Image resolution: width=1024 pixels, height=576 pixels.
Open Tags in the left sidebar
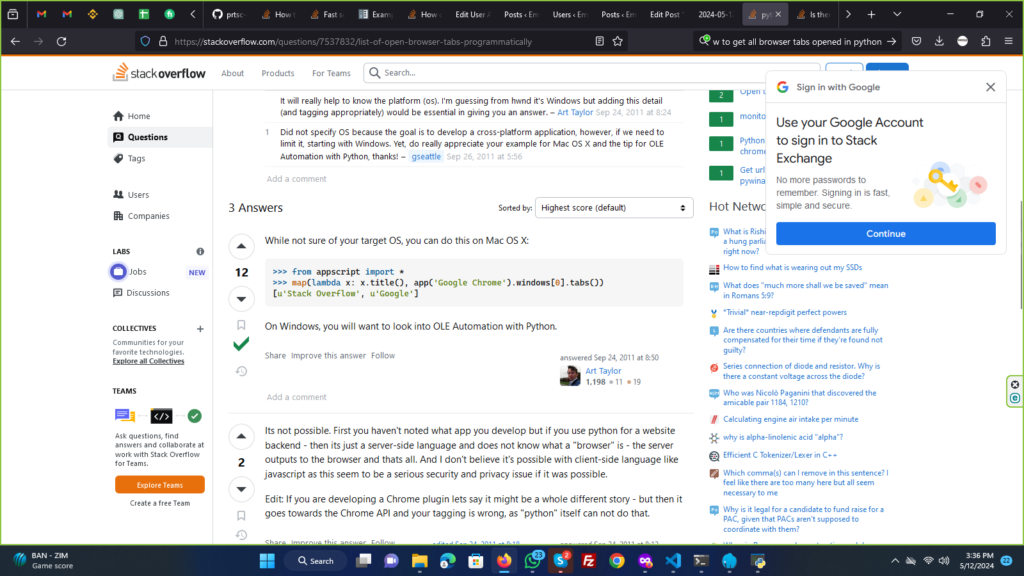pyautogui.click(x=136, y=158)
